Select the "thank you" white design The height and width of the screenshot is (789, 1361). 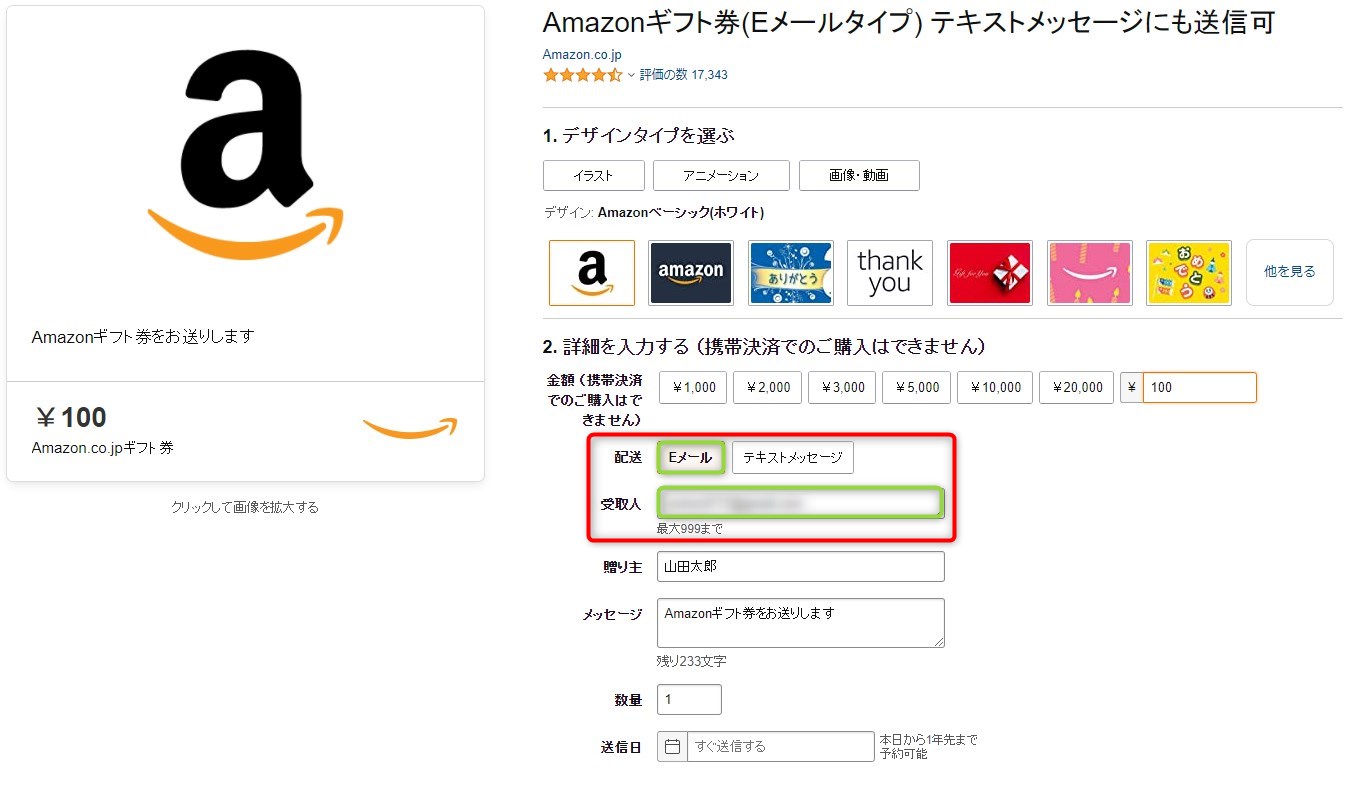889,272
